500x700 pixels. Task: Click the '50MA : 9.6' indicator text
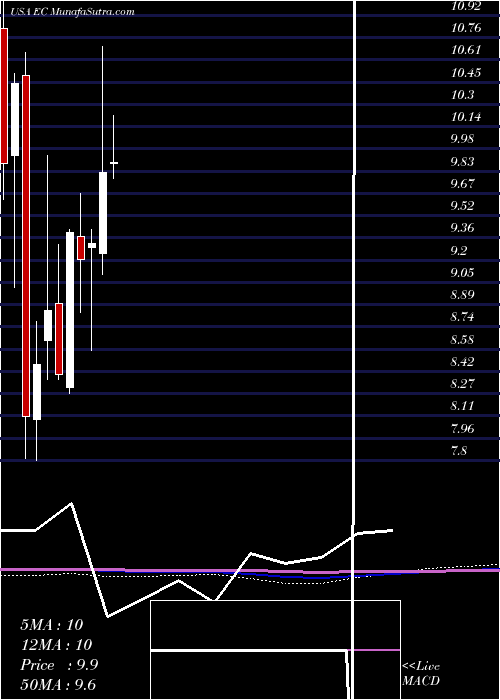click(58, 685)
